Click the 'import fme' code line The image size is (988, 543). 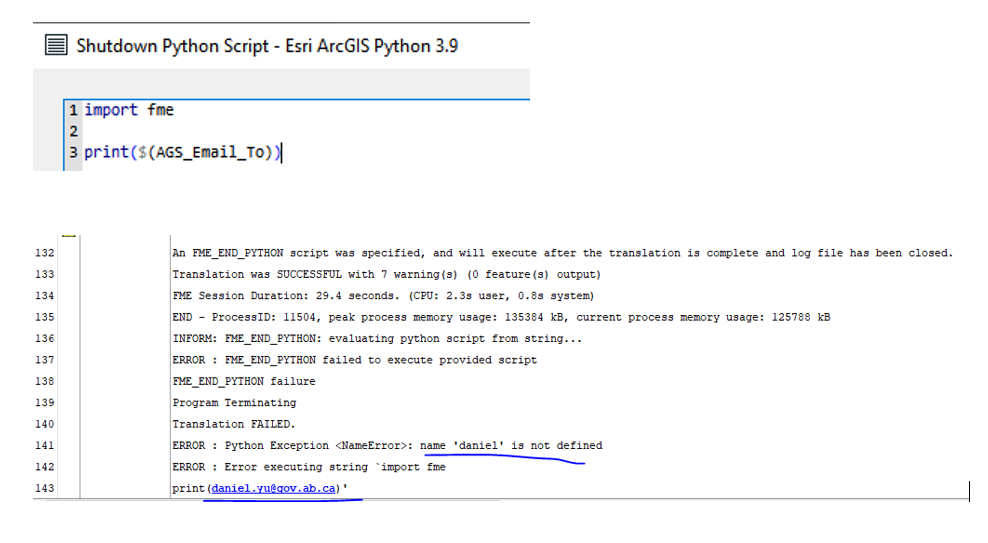pos(129,110)
